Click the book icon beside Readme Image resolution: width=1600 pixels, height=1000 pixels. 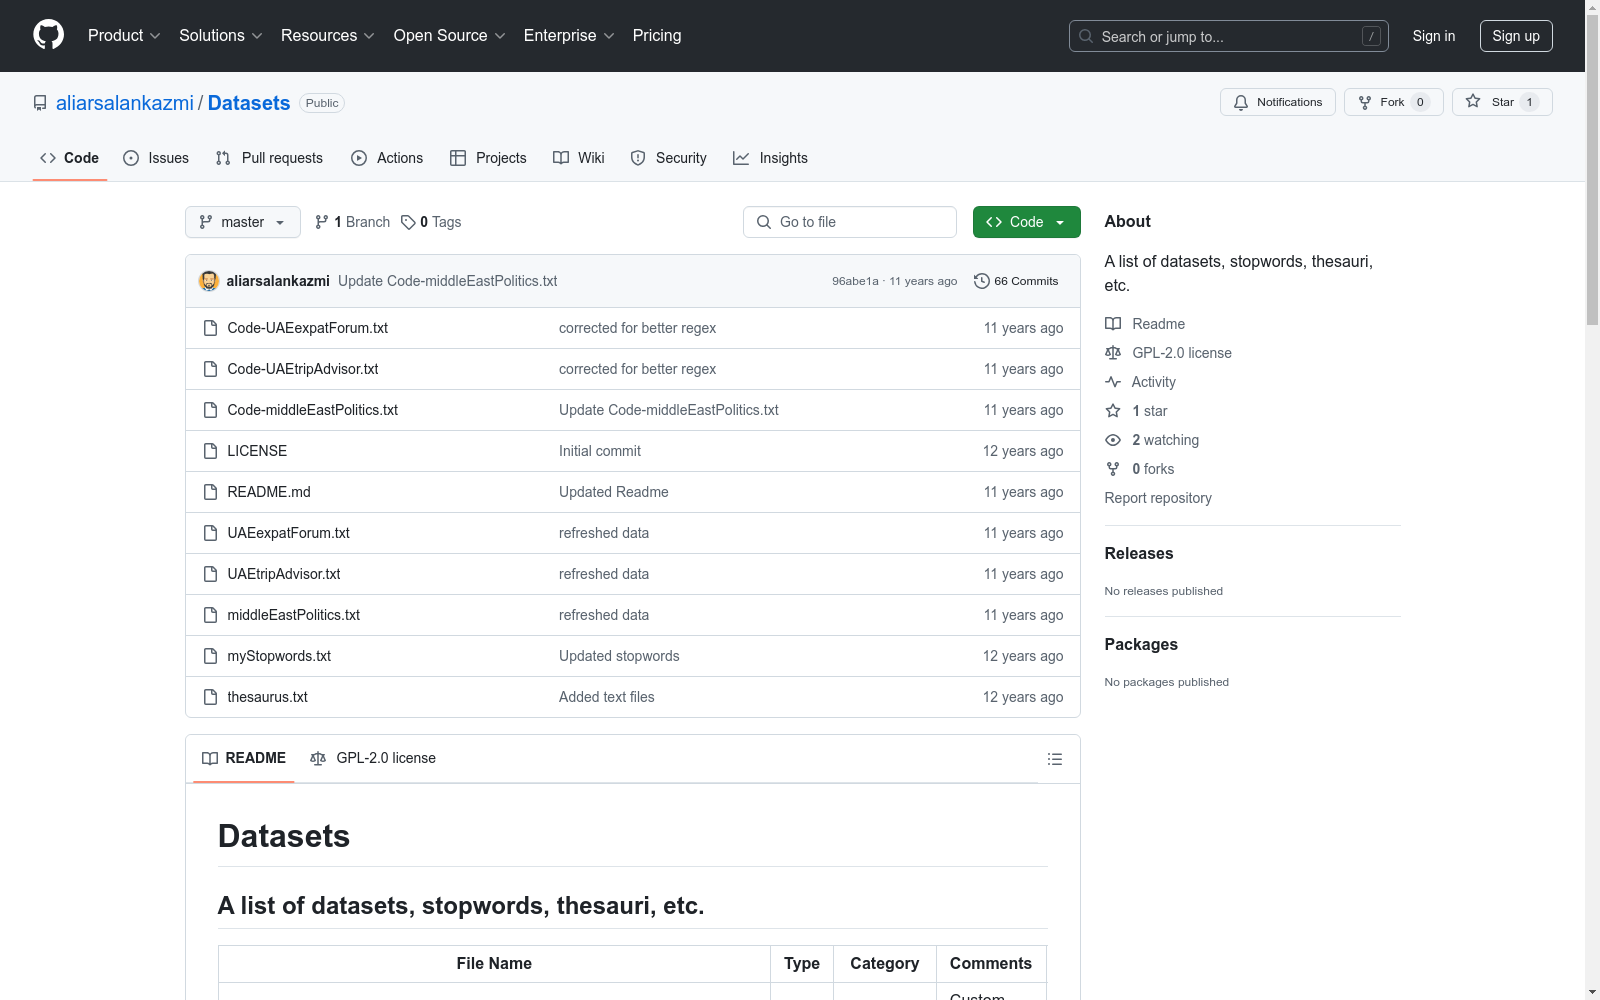tap(1113, 324)
